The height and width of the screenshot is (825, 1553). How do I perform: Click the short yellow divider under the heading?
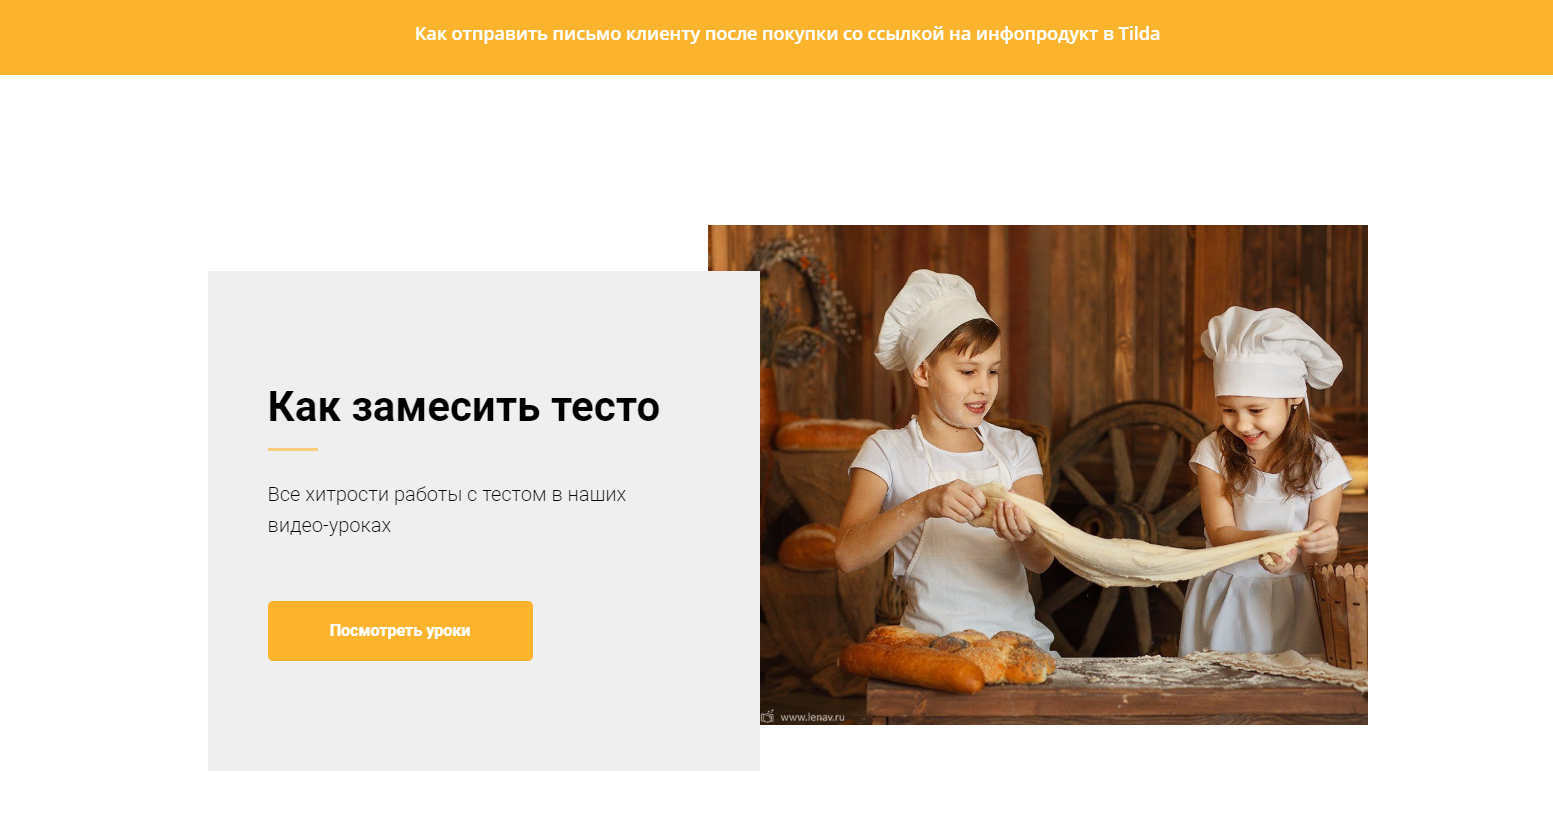click(x=293, y=450)
